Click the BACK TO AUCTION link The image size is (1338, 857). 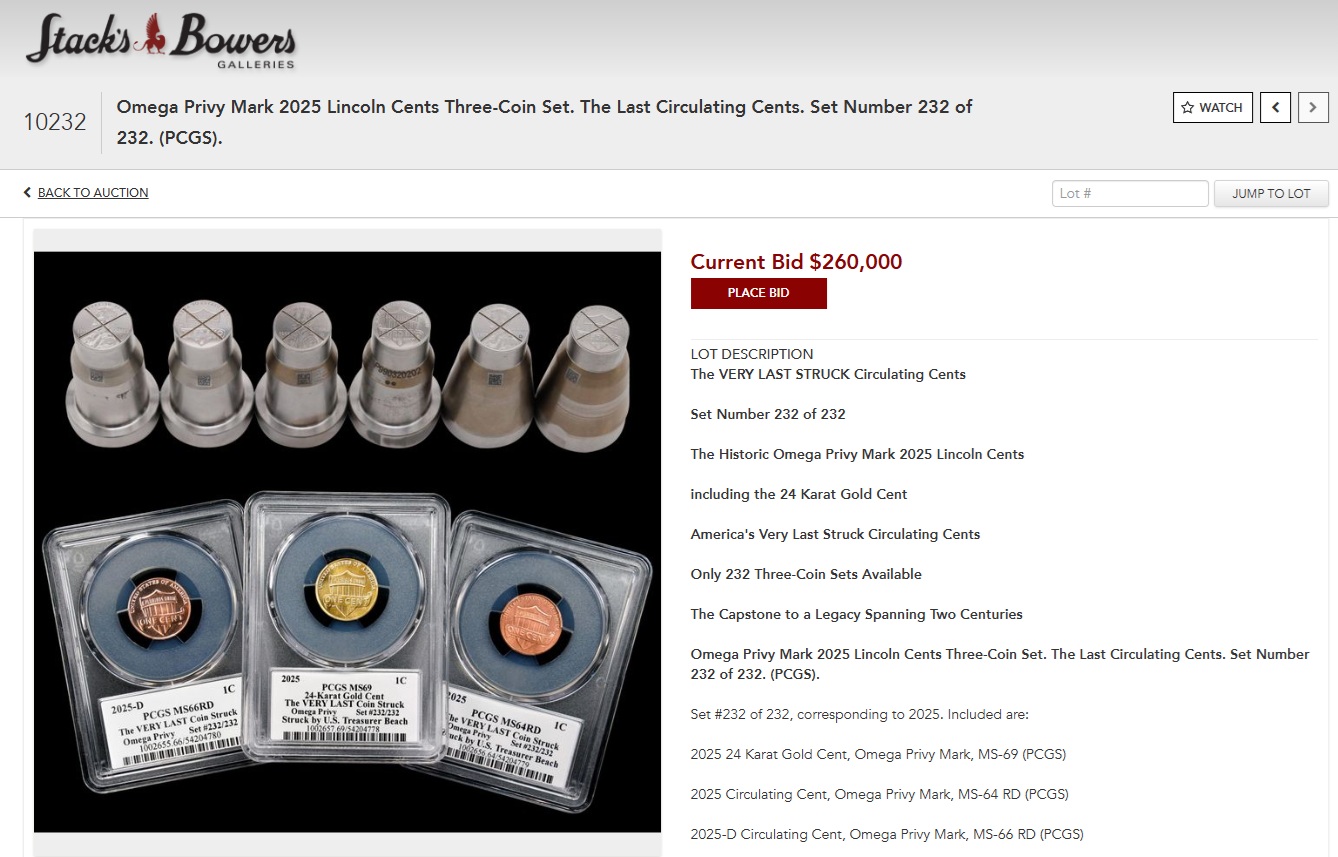click(x=93, y=193)
